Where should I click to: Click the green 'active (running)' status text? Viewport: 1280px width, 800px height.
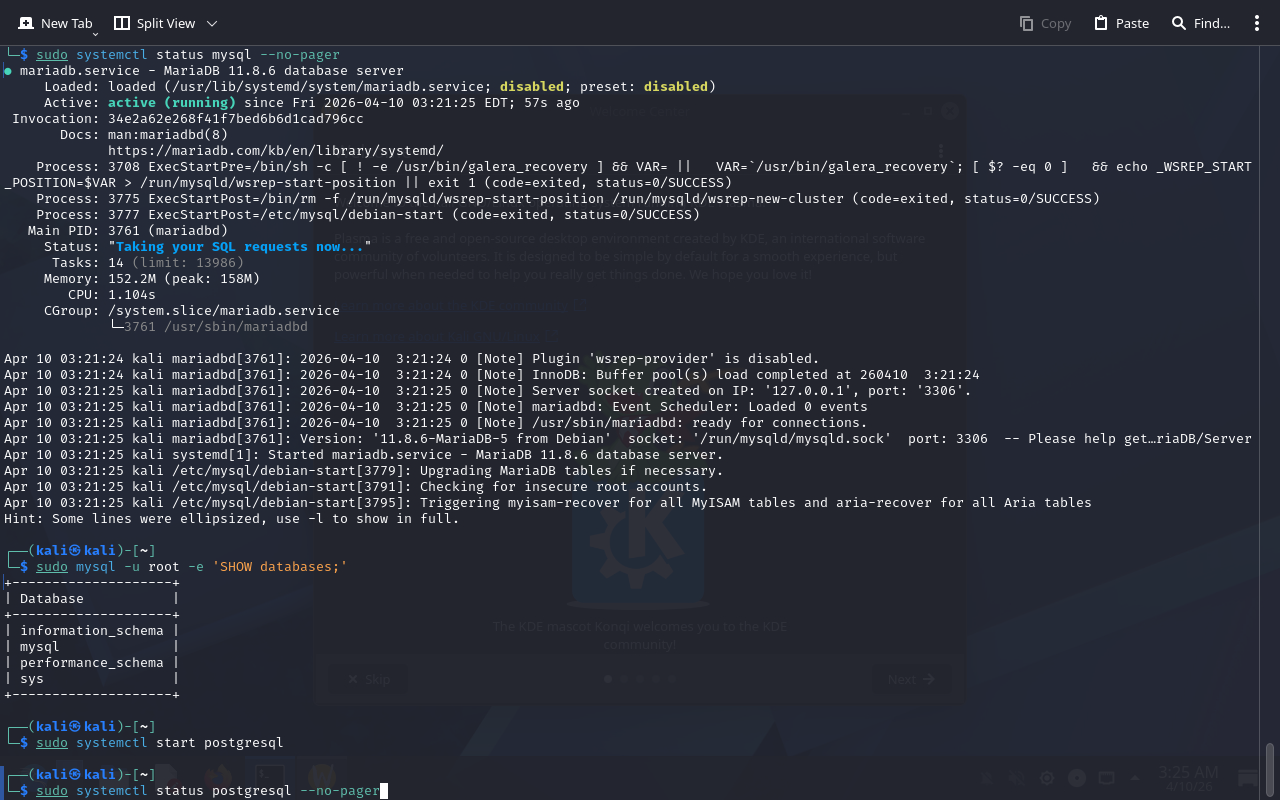(x=171, y=103)
